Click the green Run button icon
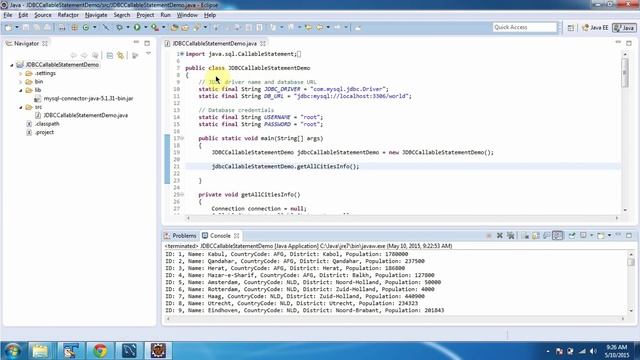Screen dimensions: 640x360 click(x=137, y=27)
